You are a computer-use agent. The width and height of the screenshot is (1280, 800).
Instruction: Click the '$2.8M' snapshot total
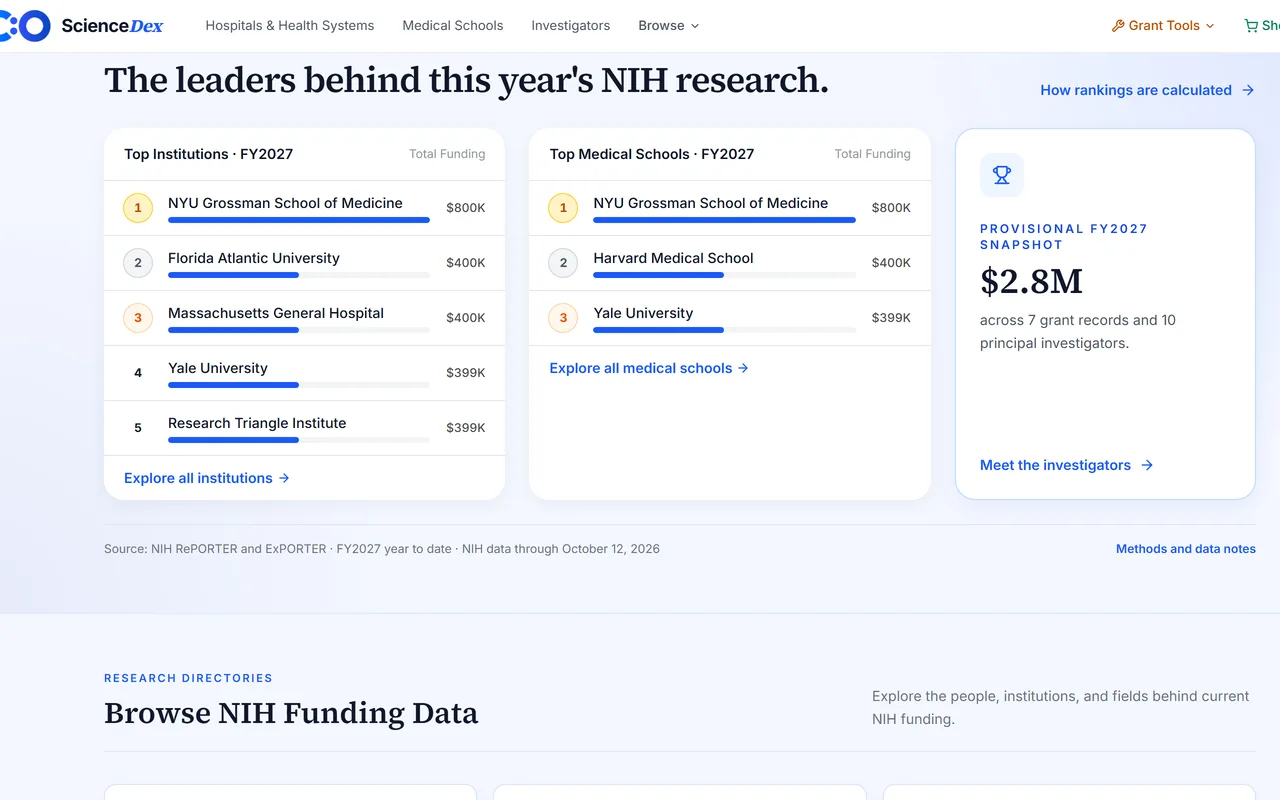(x=1031, y=282)
